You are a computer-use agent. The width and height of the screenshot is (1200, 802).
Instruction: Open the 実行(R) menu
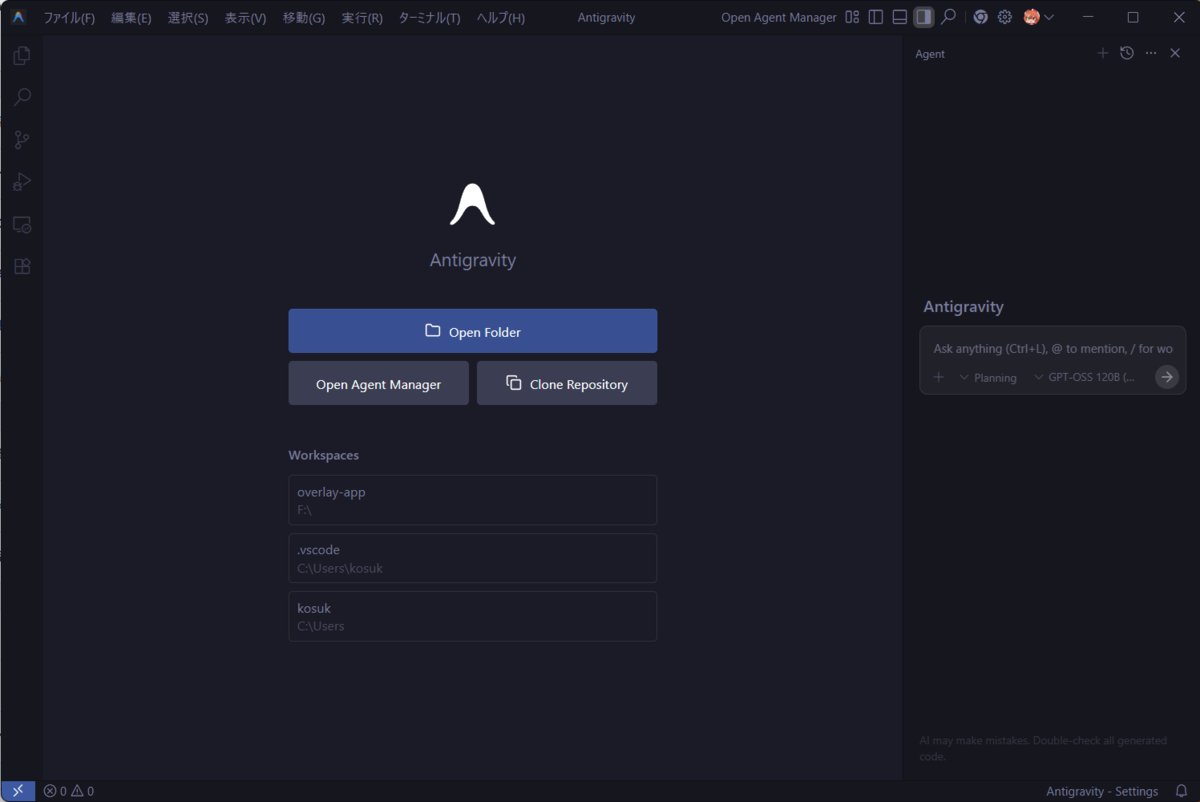pyautogui.click(x=362, y=18)
